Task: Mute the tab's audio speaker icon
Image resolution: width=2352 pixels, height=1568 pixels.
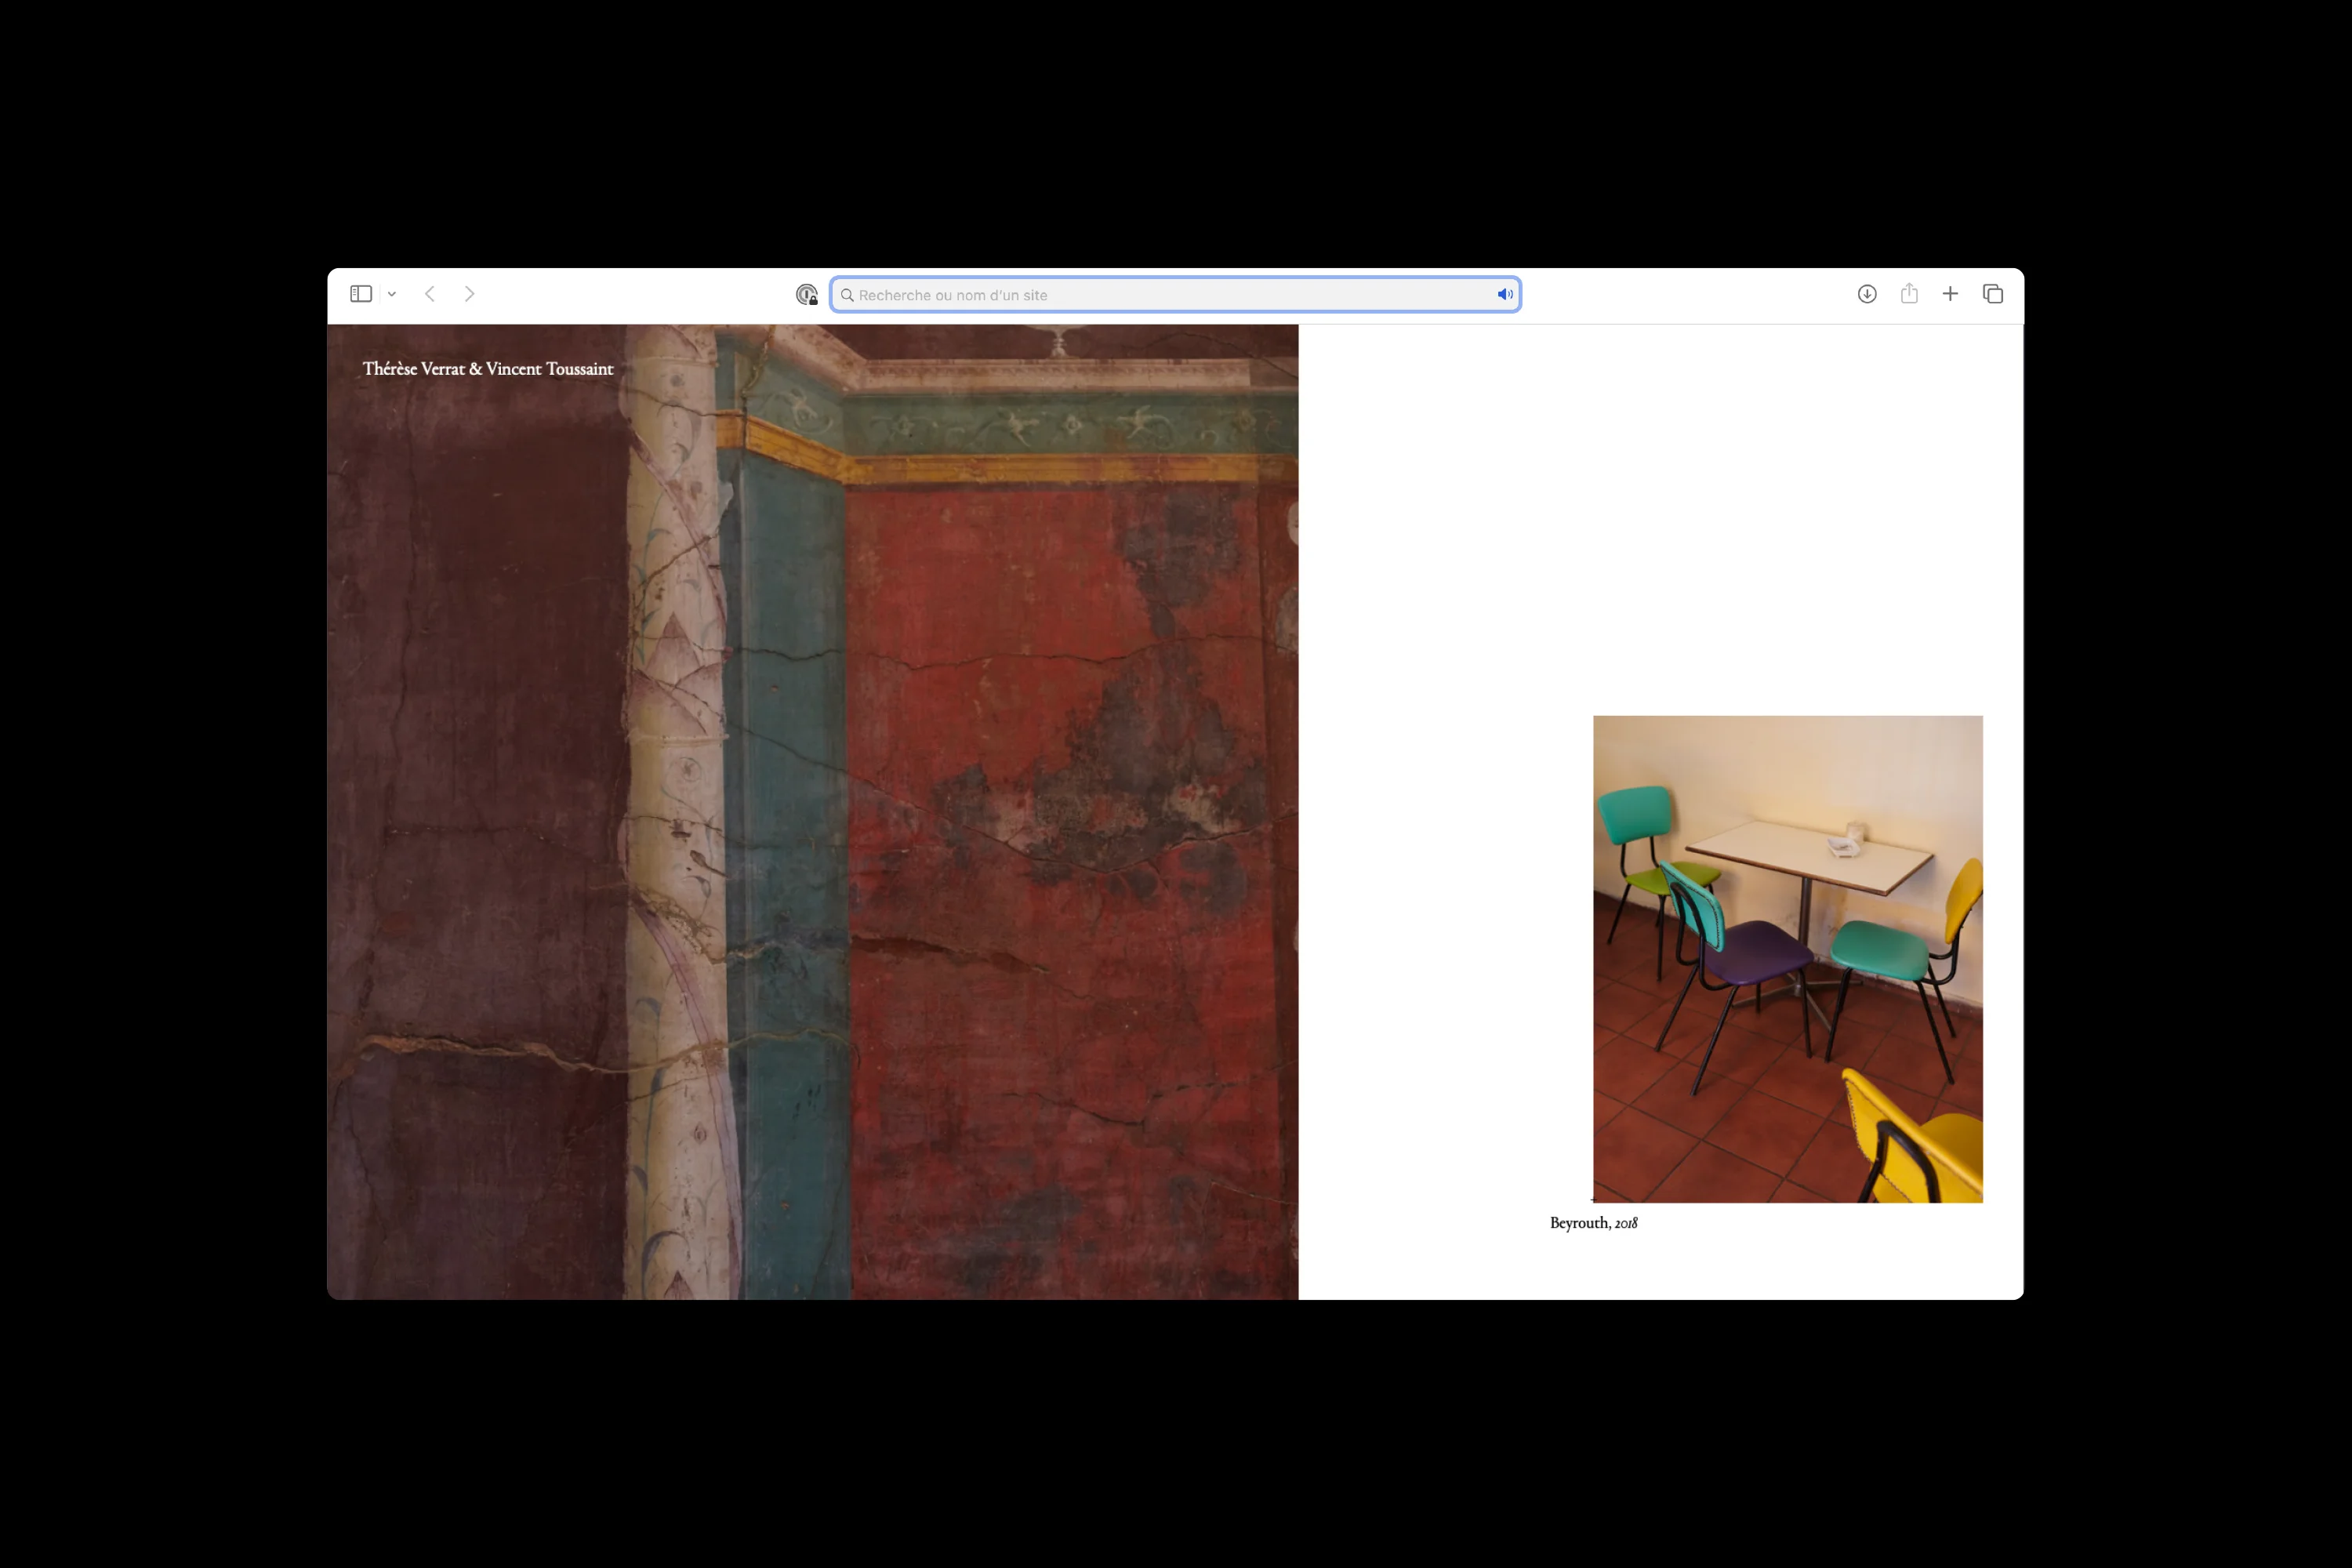Action: 1504,294
